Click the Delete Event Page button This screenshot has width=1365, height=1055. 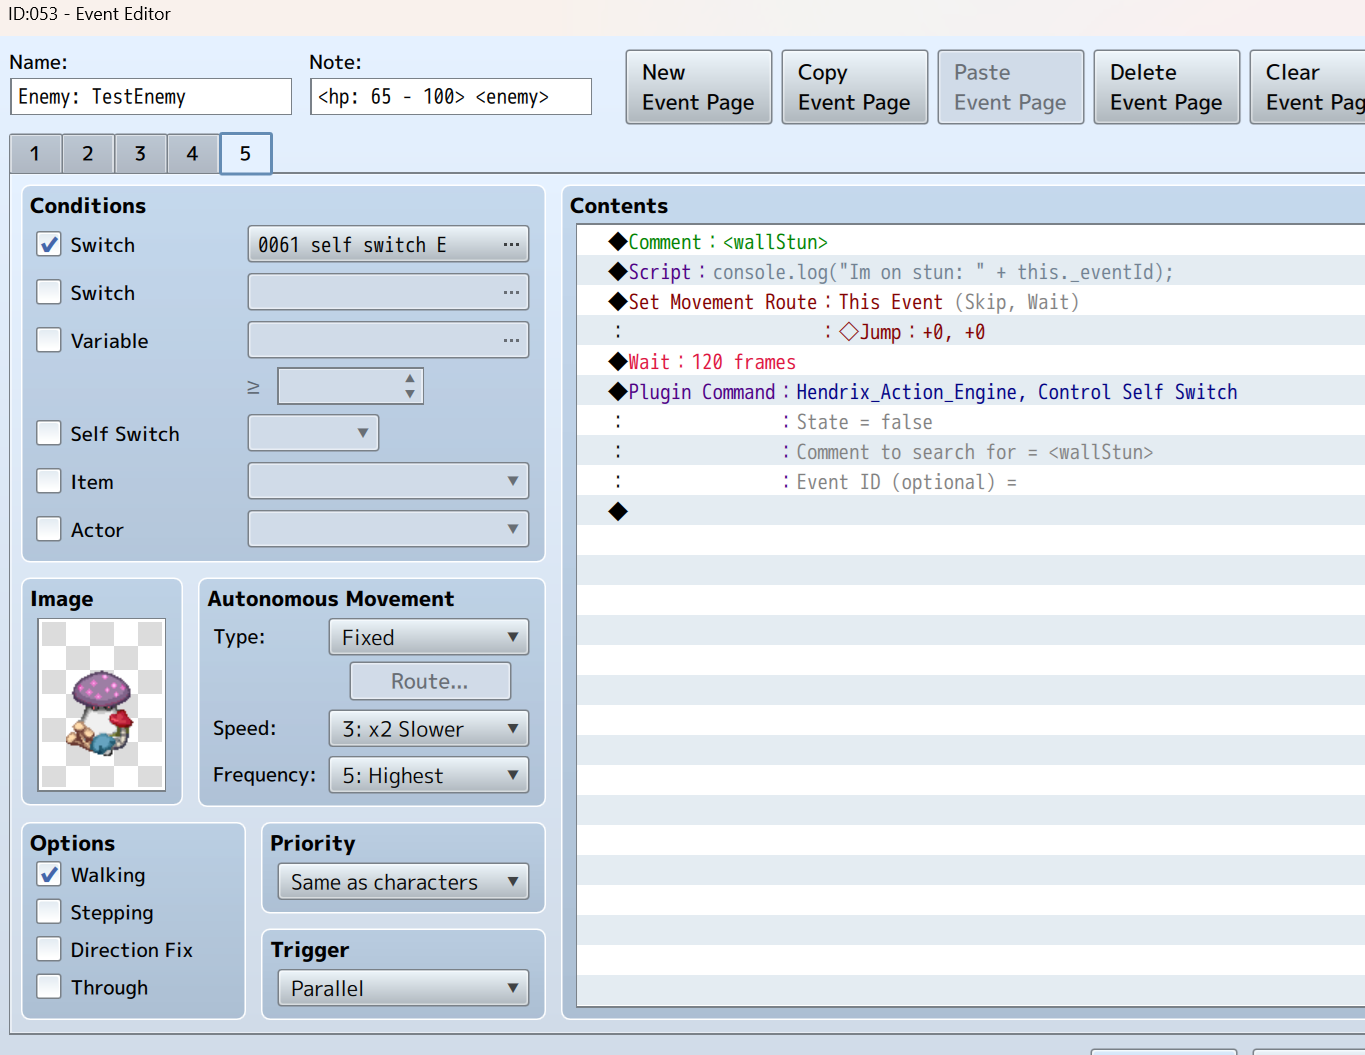(1166, 87)
